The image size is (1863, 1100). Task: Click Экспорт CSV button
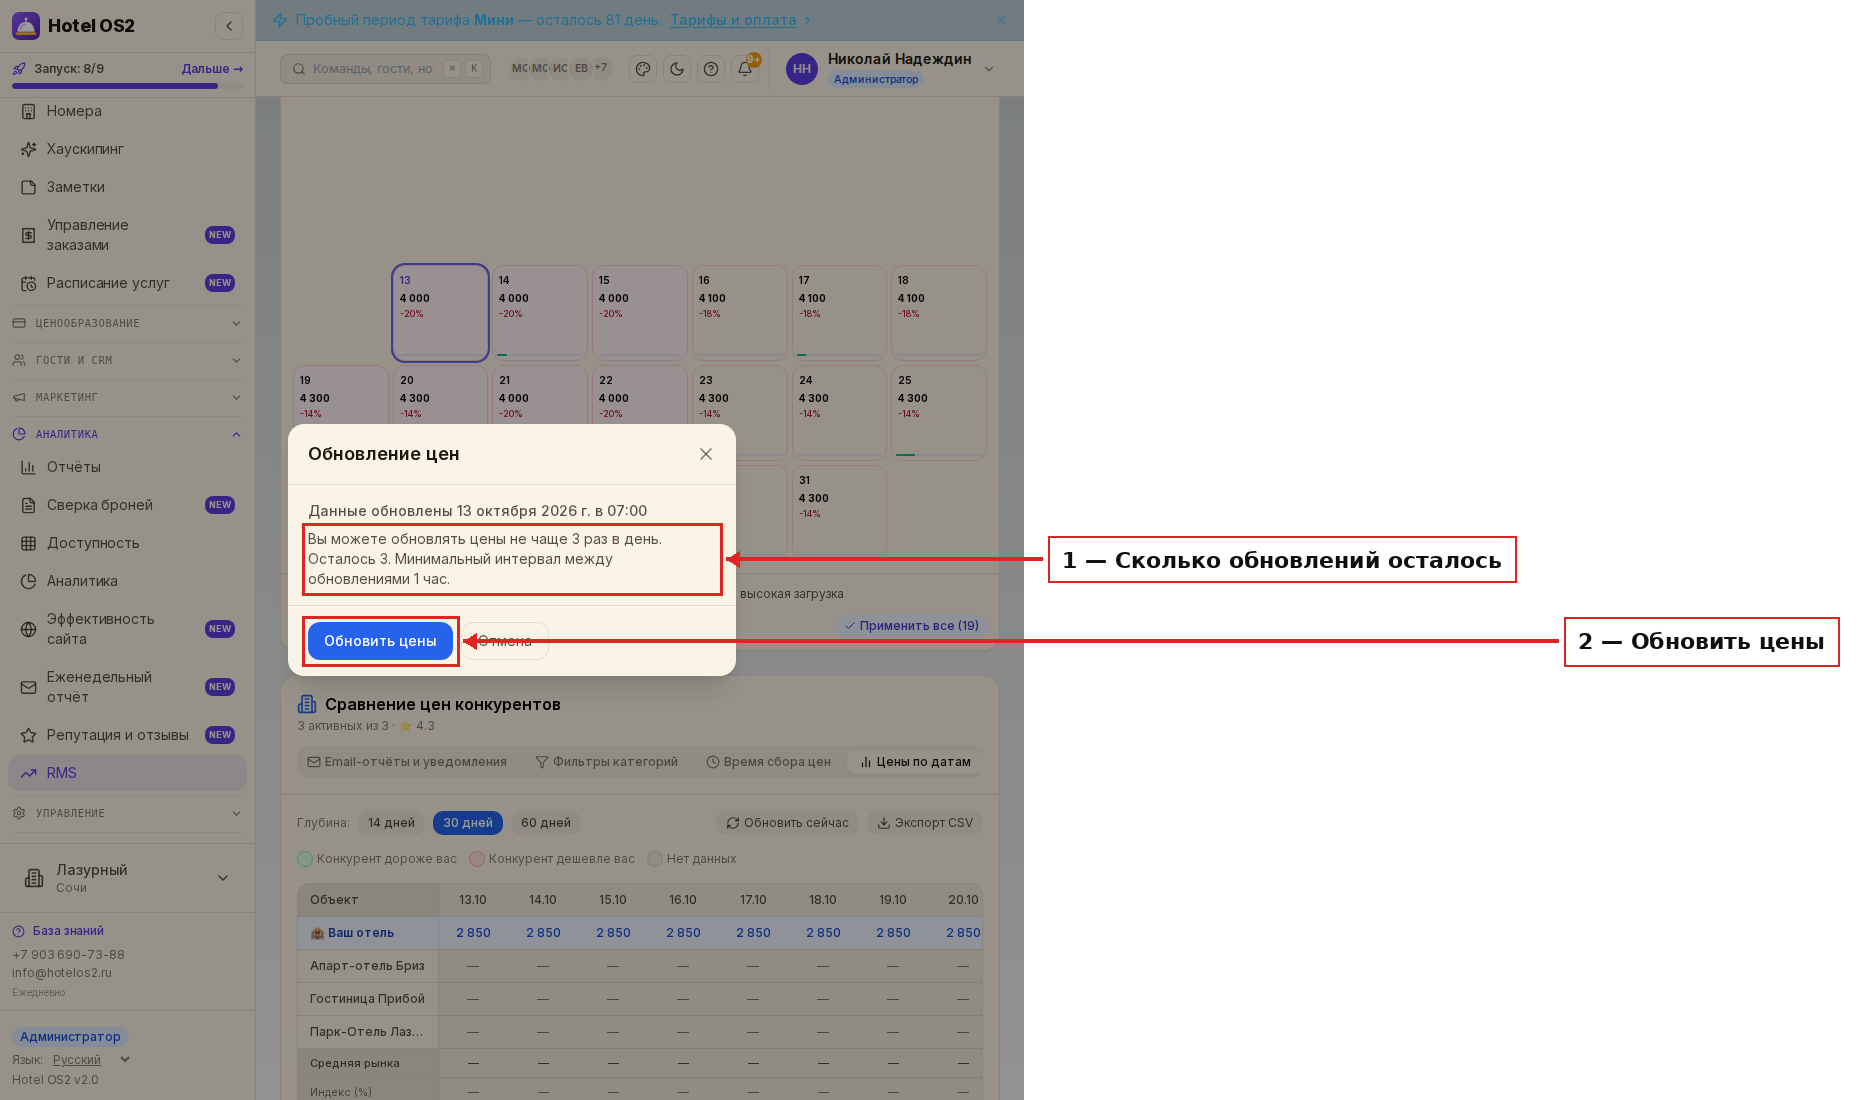point(925,823)
